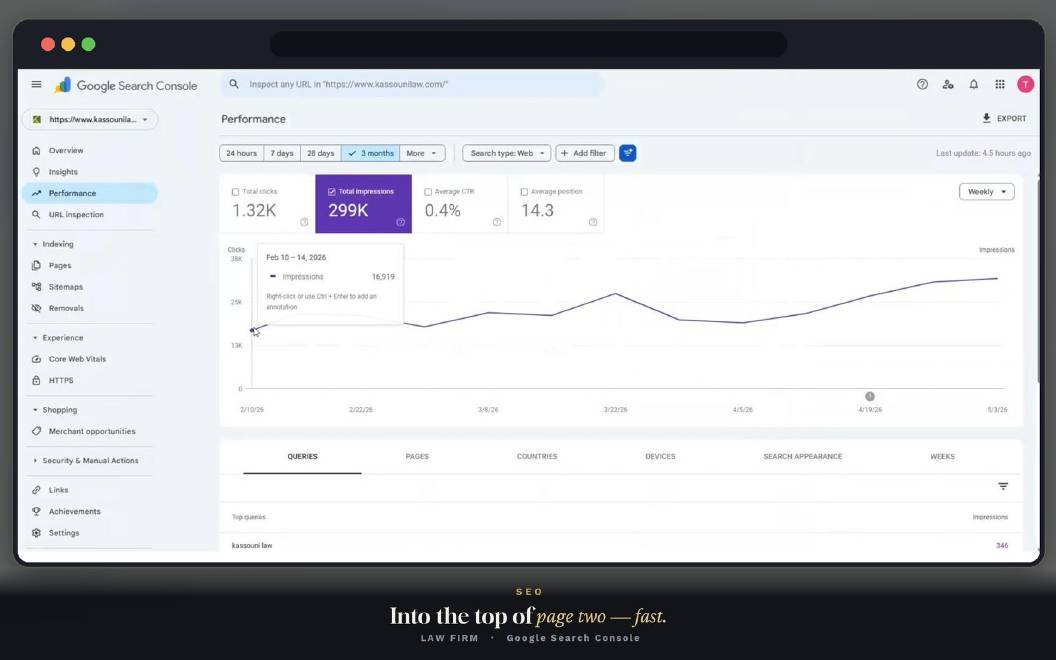
Task: Switch to the Countries tab
Action: 537,456
